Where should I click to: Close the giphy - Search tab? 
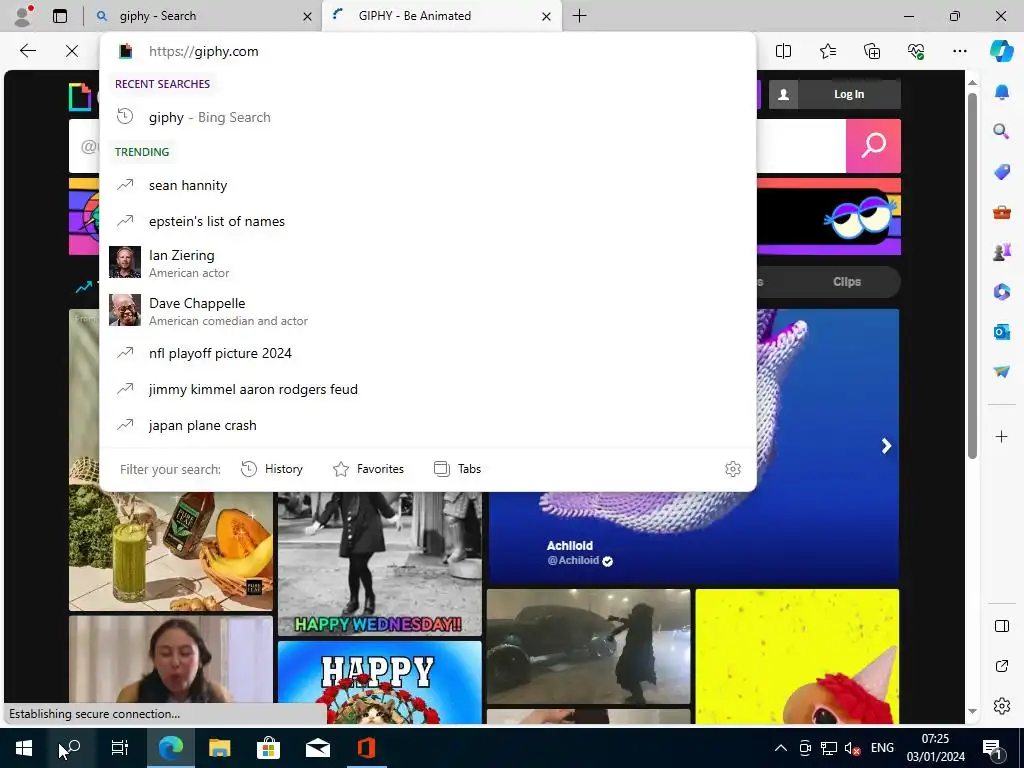(307, 16)
